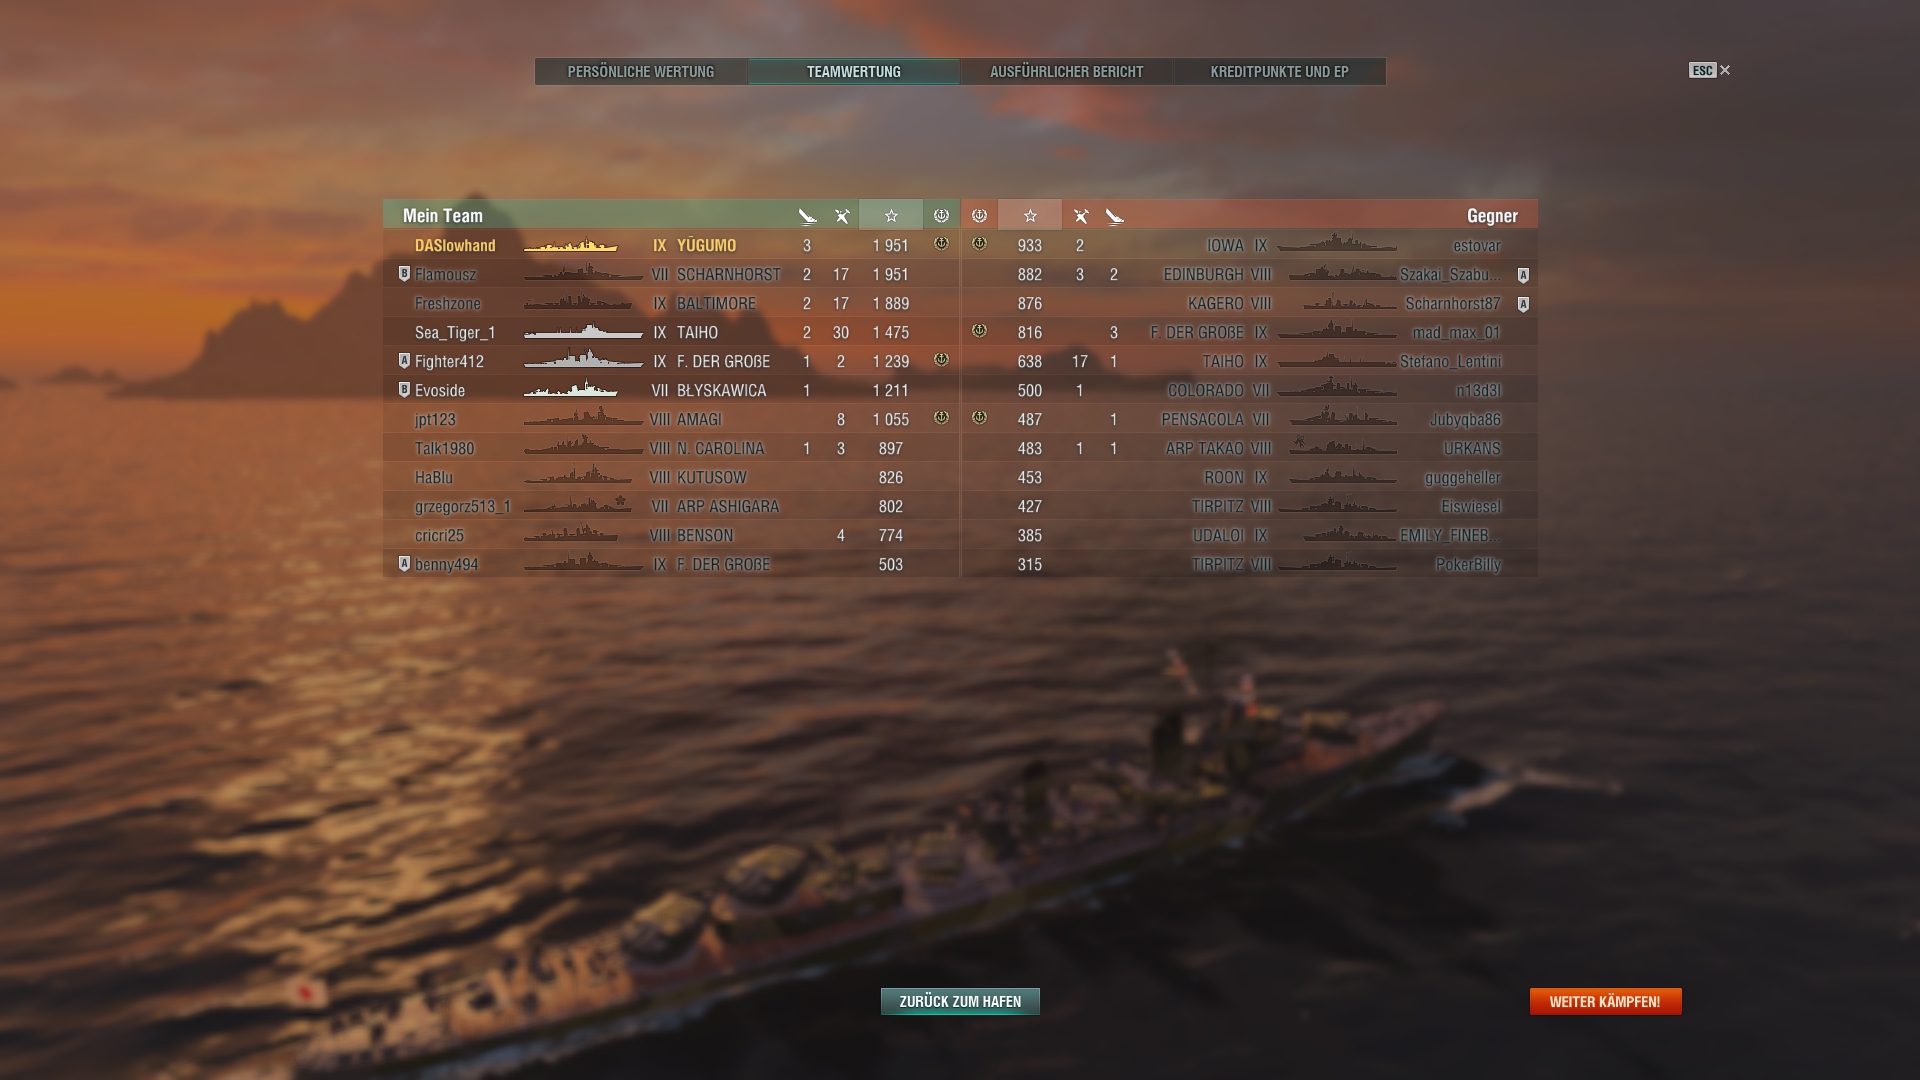1920x1080 pixels.
Task: Sort enemy team by ships destroyed icon
Action: coord(1114,216)
